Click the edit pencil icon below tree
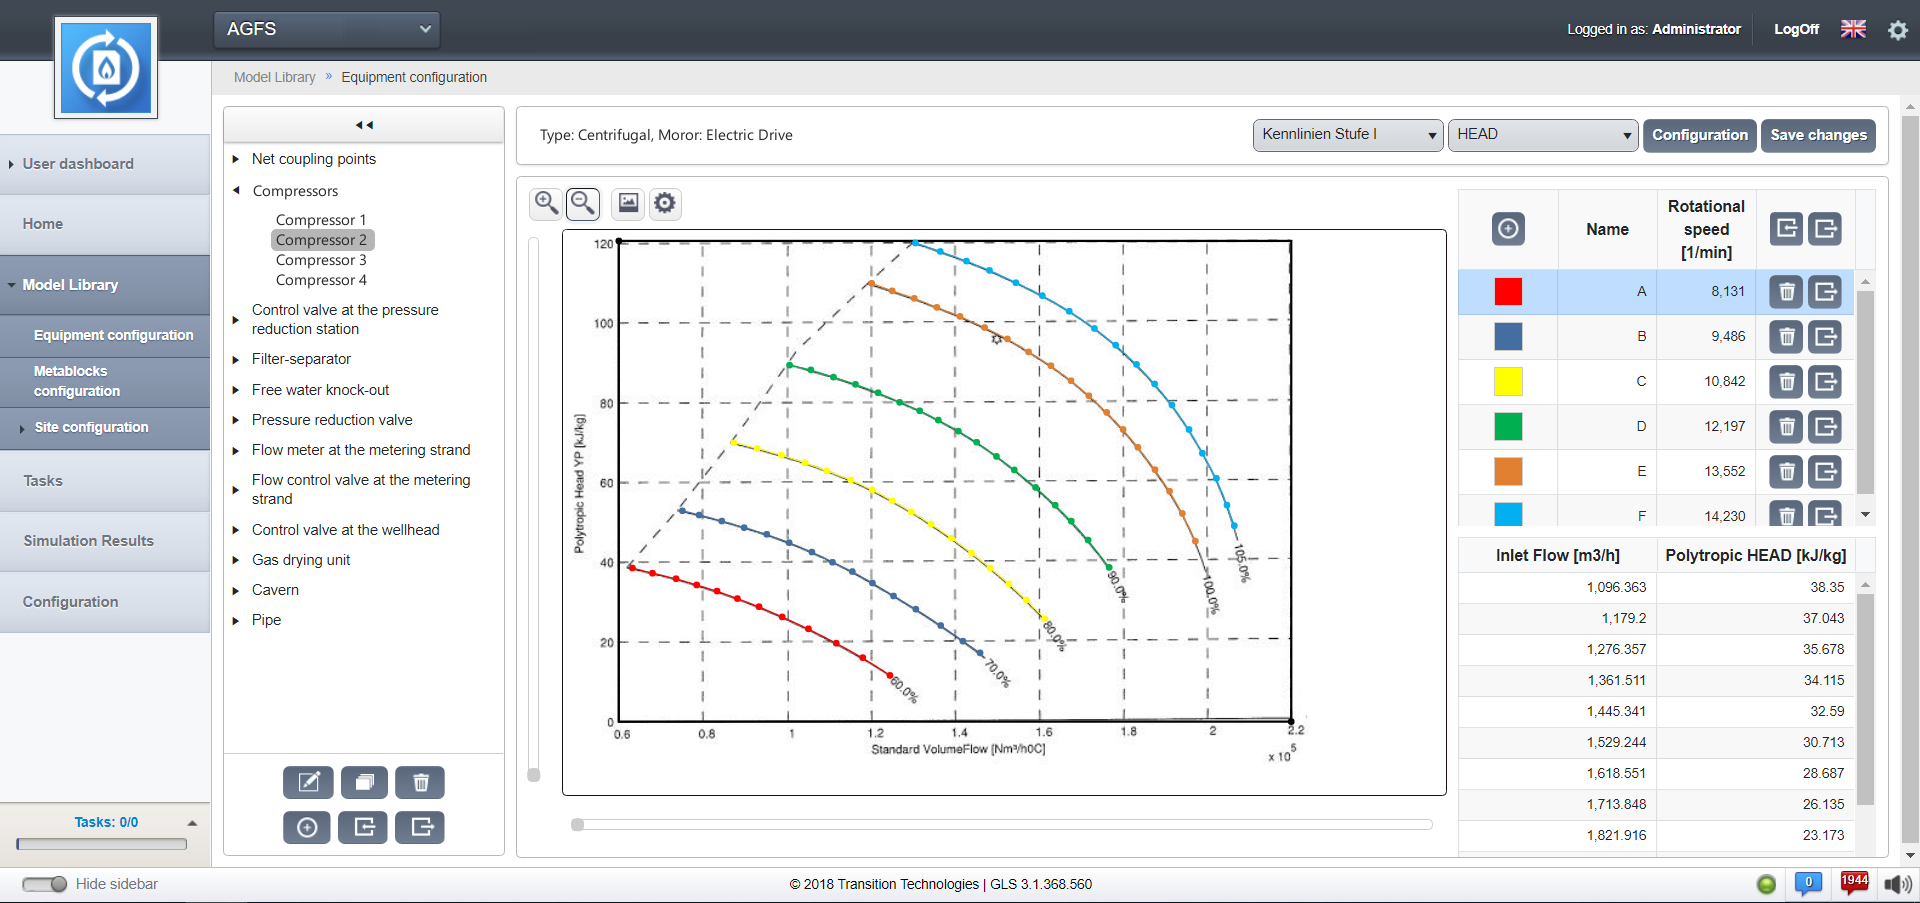 308,782
